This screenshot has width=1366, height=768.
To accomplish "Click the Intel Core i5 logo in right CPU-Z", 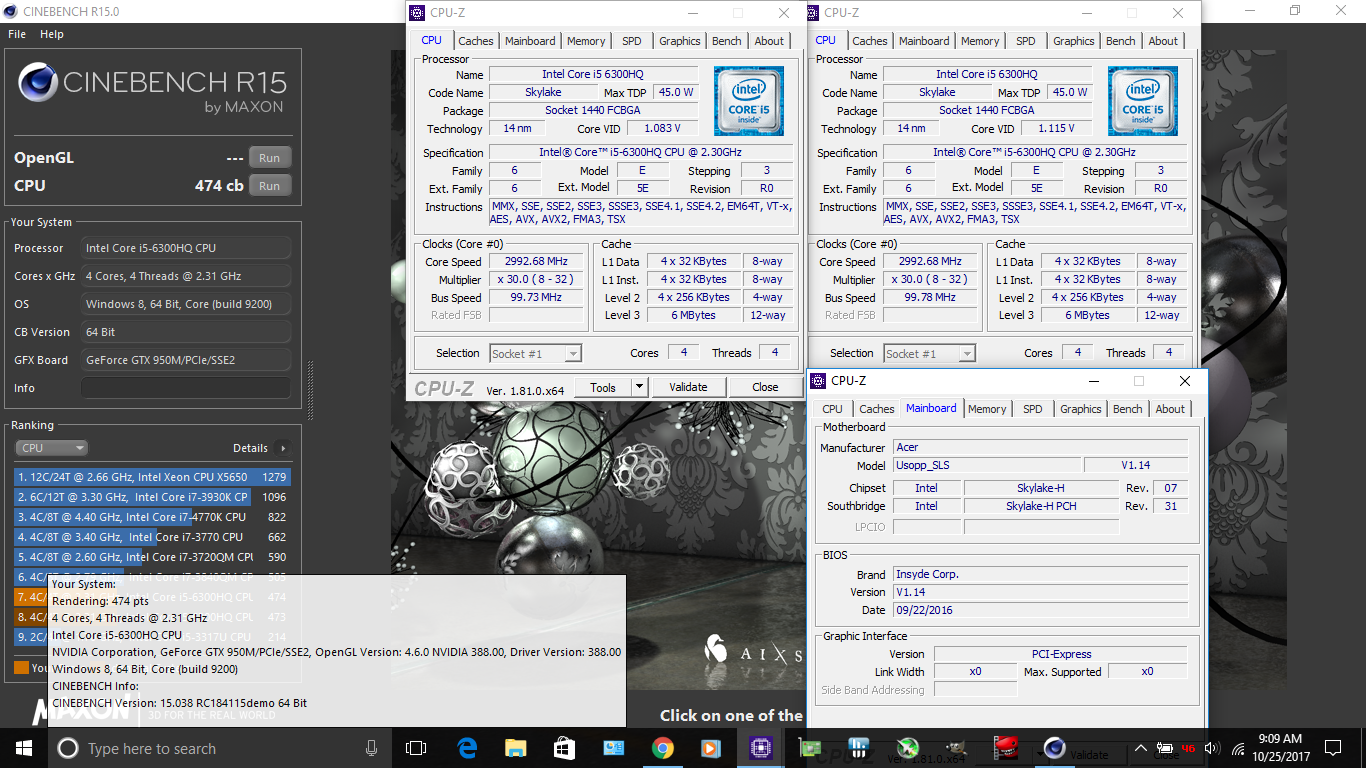I will pyautogui.click(x=1143, y=101).
